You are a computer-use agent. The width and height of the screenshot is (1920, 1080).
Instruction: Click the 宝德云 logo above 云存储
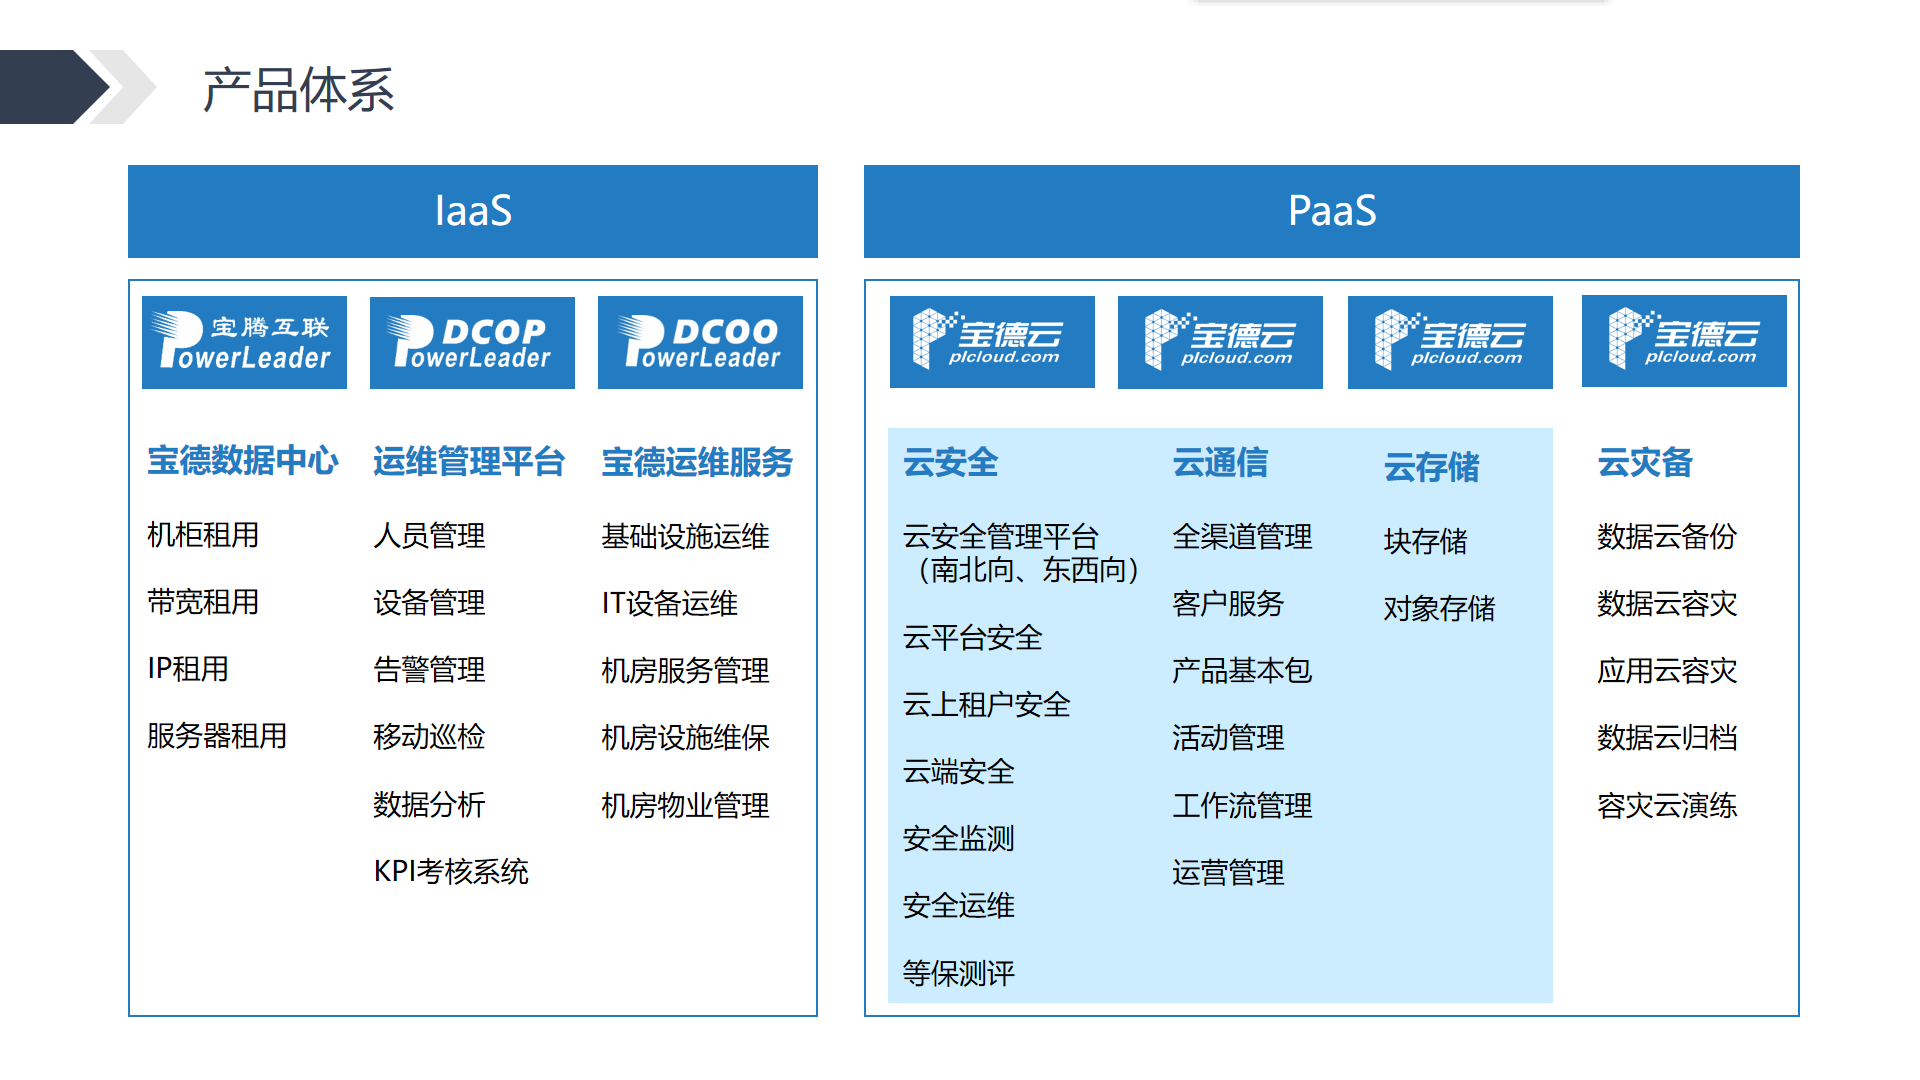coord(1450,341)
